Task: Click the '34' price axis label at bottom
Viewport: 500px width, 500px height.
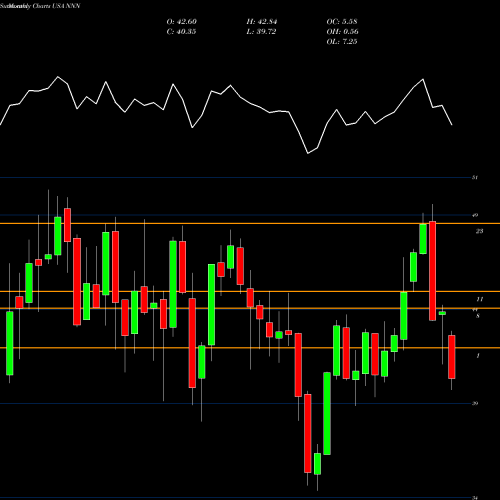Action: click(475, 498)
